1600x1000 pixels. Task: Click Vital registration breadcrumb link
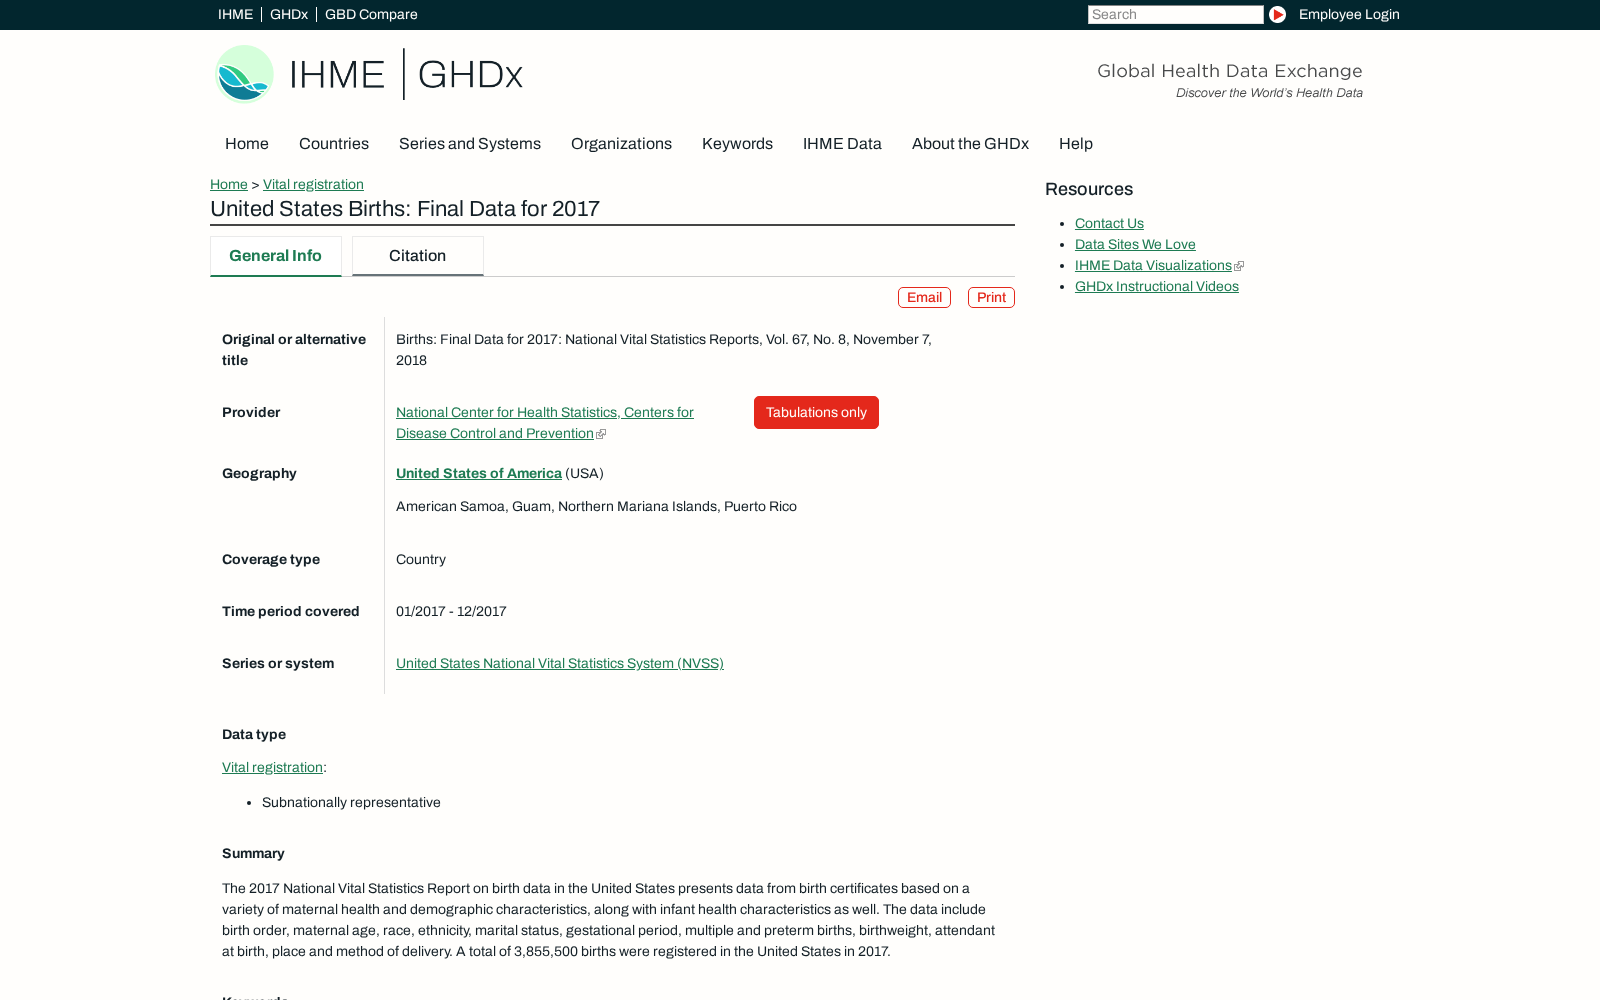click(313, 184)
